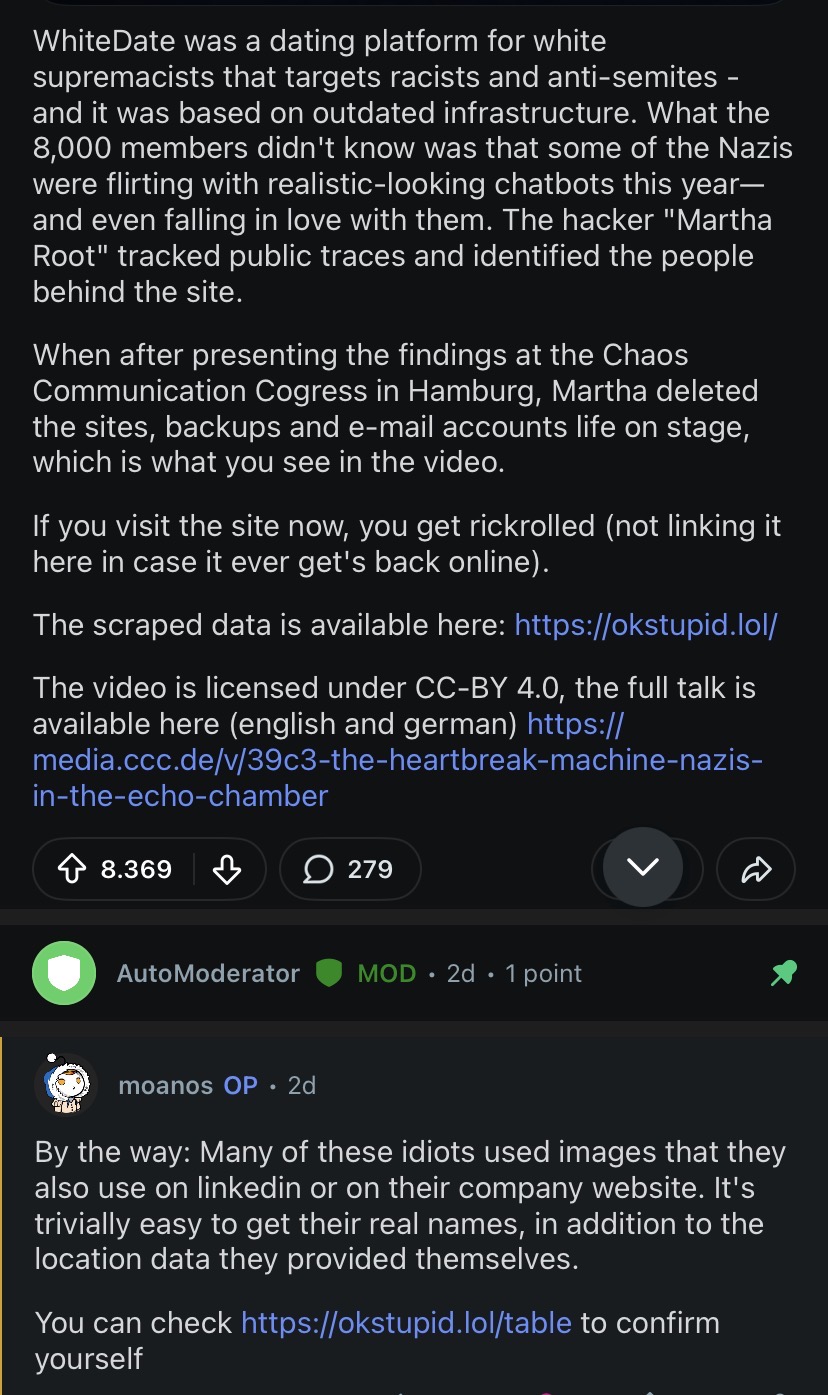The width and height of the screenshot is (828, 1395).
Task: Click the green MOD shield badge
Action: 329,973
